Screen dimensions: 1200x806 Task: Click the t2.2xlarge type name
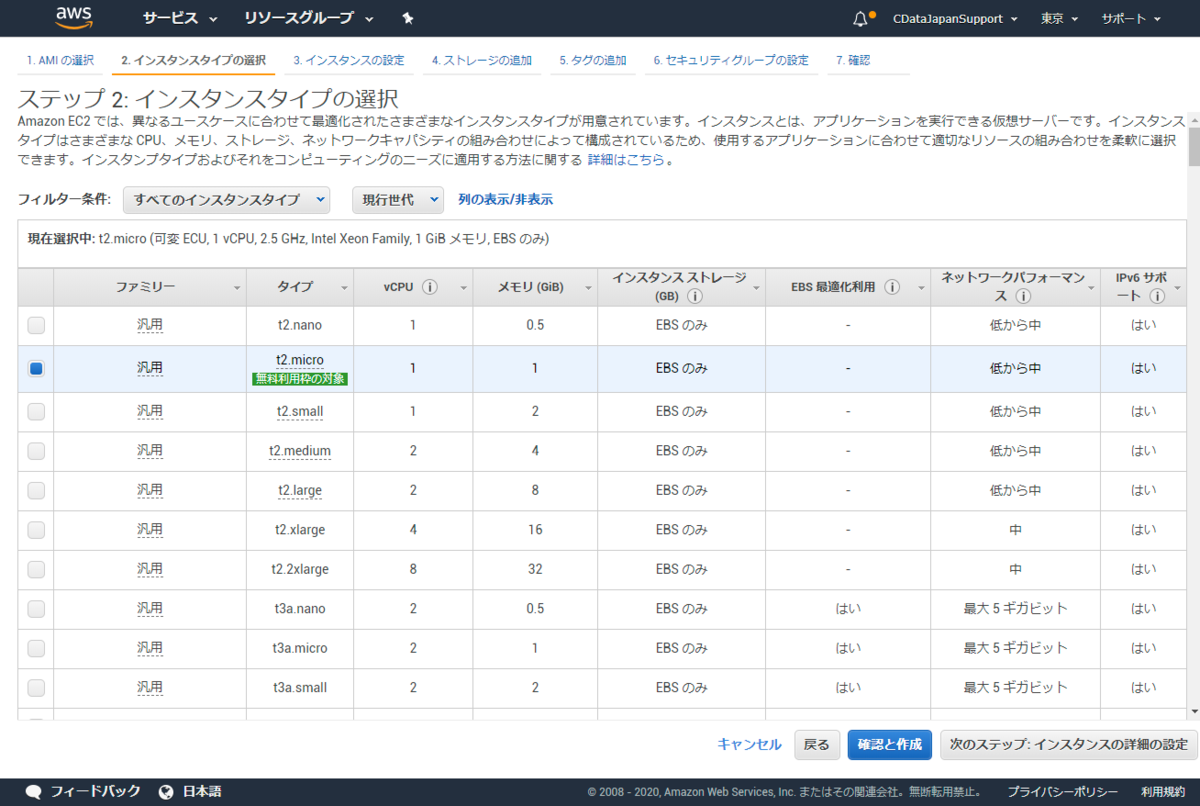(300, 569)
